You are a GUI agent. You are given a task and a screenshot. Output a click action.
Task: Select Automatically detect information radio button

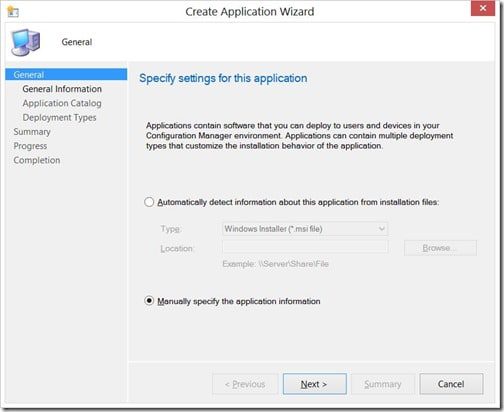click(149, 202)
